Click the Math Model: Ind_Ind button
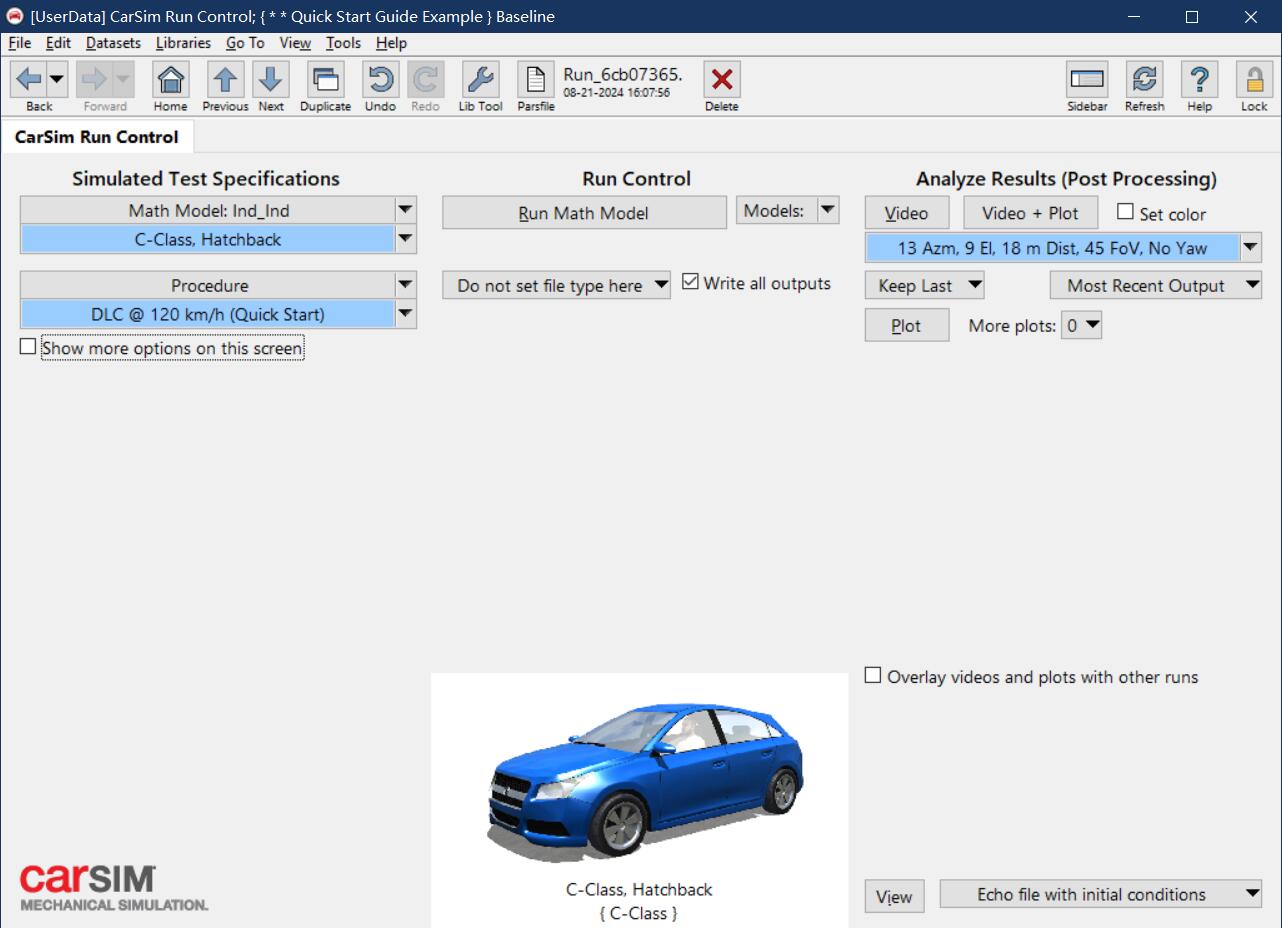The height and width of the screenshot is (928, 1282). tap(208, 210)
